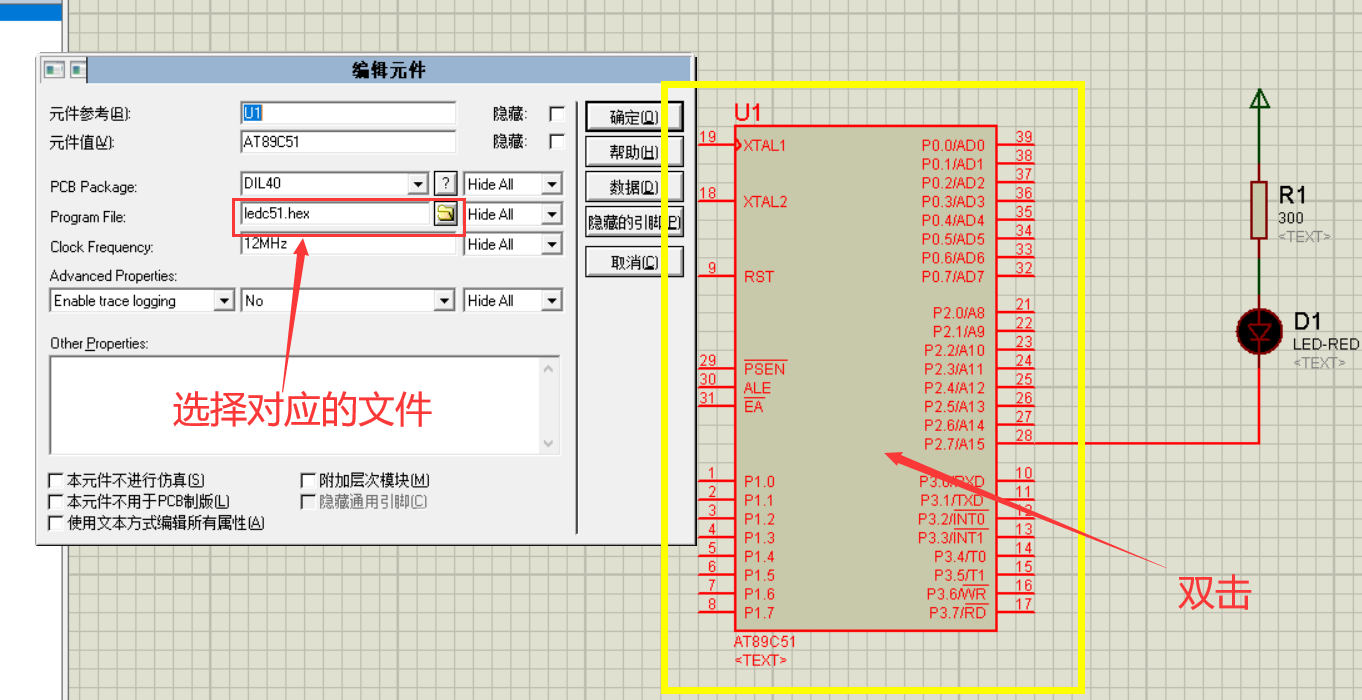
Task: Click the second dialog title bar icon
Action: coord(78,70)
